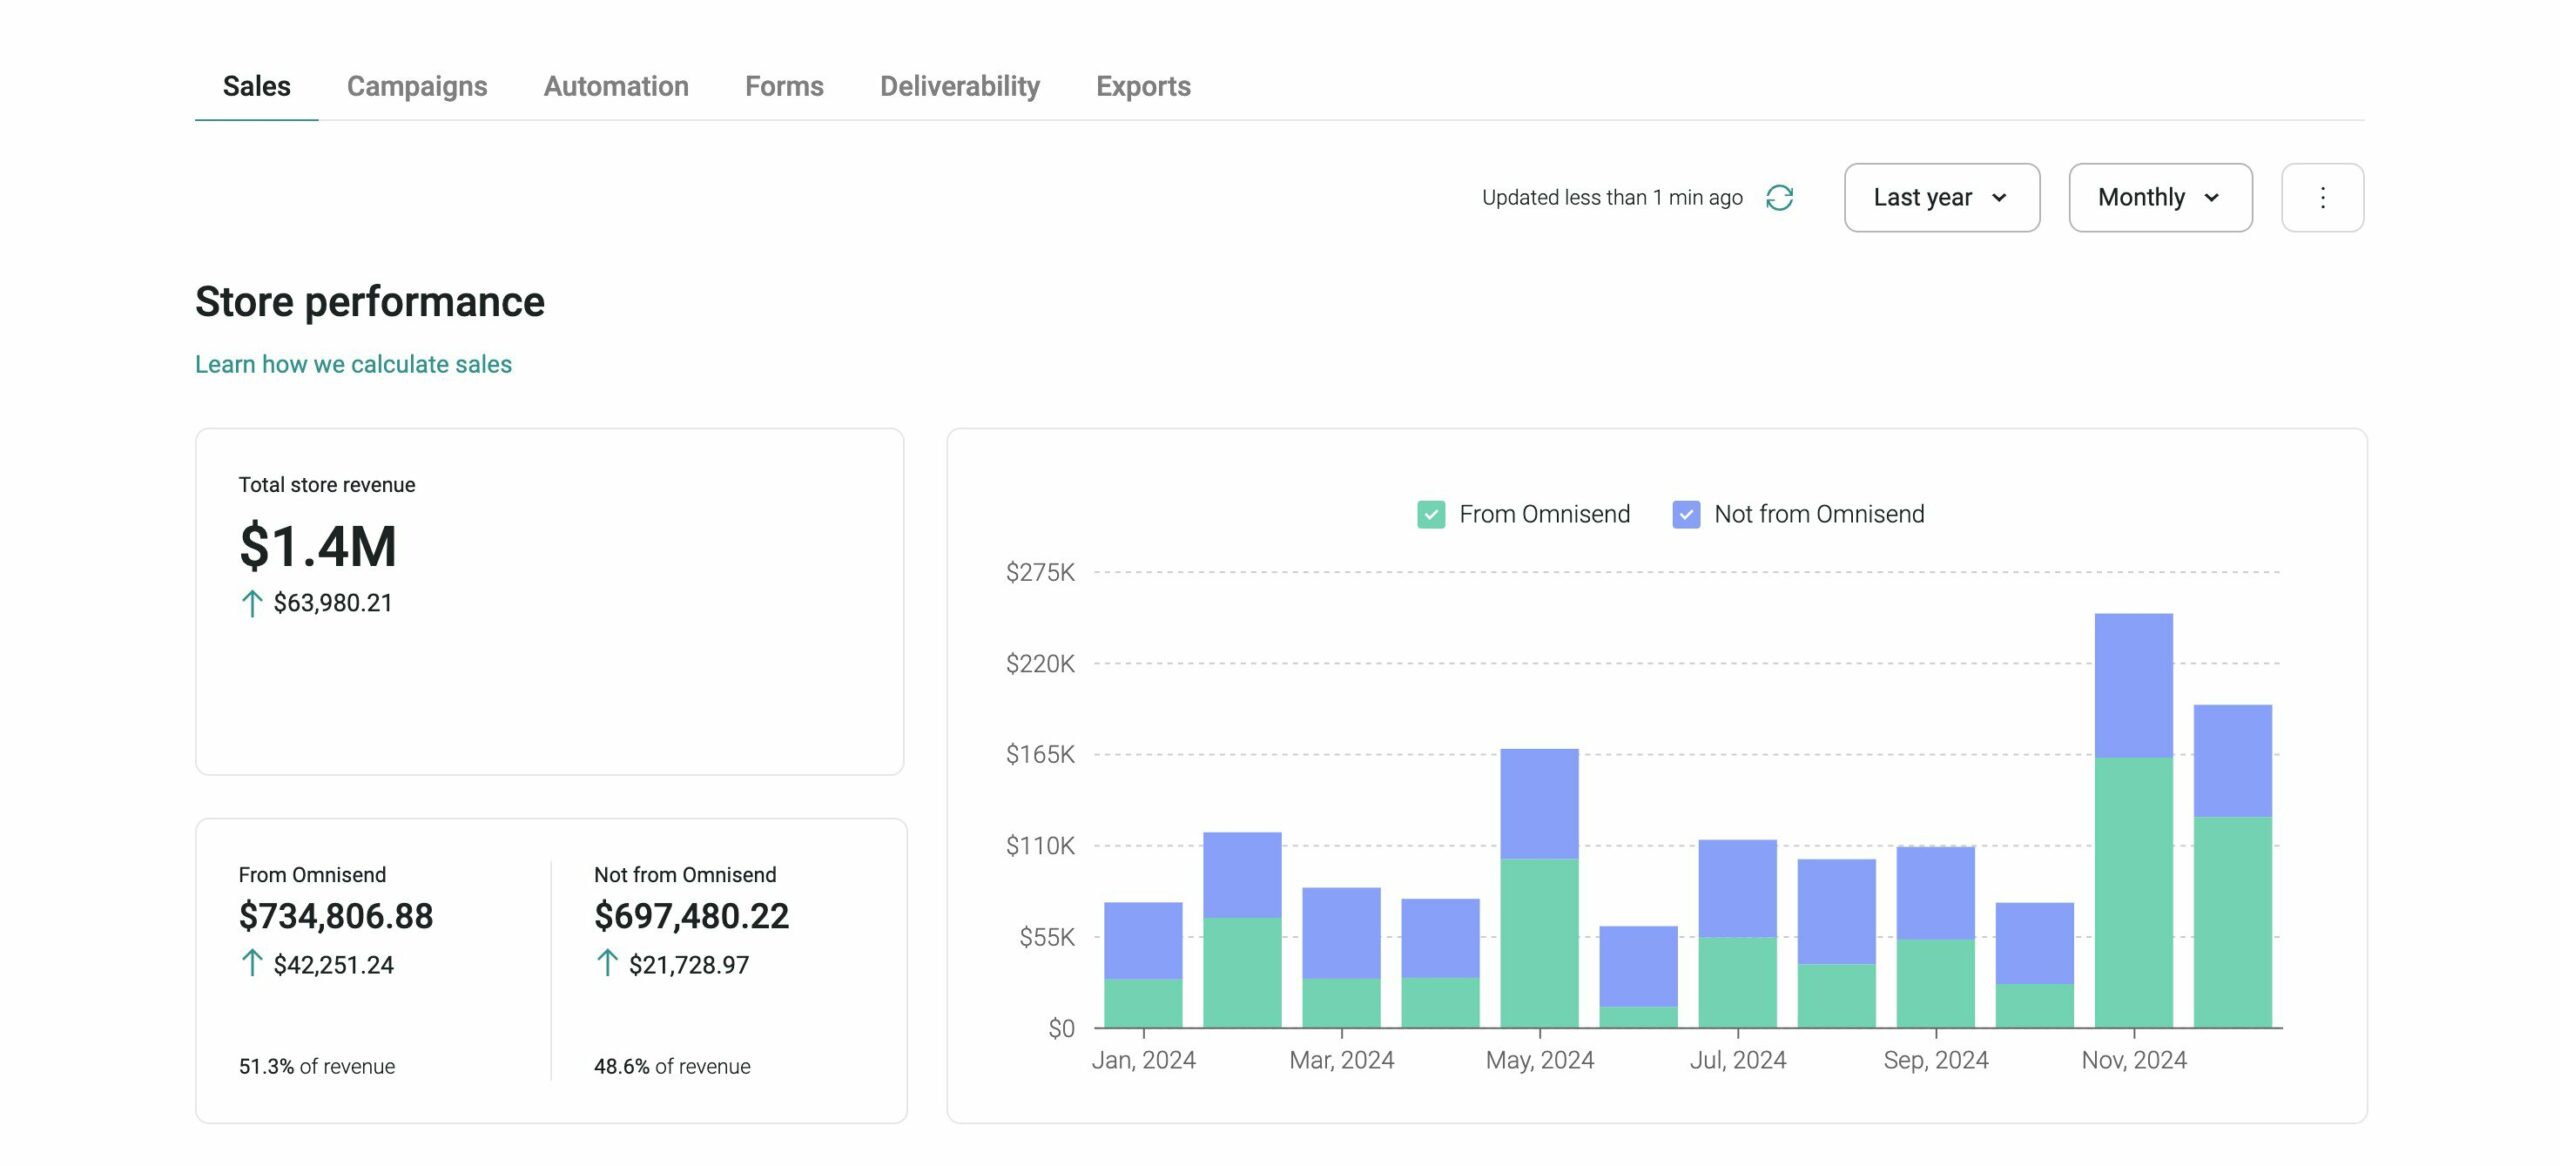Click the Jul, 2024 axis label
This screenshot has height=1166, width=2560.
1738,1060
